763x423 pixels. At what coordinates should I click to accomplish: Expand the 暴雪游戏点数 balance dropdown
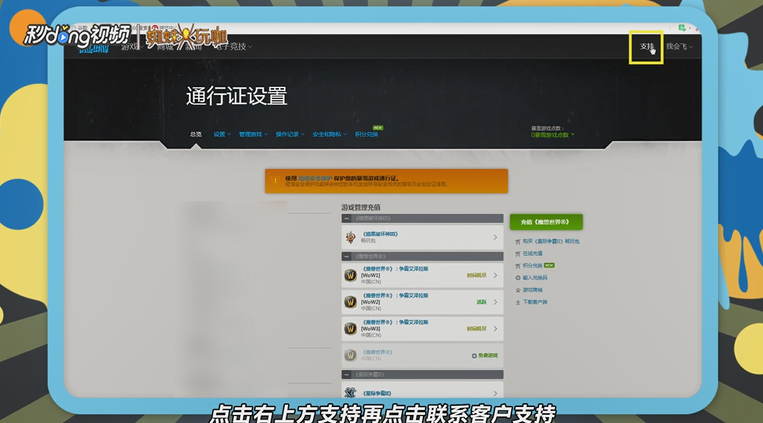(553, 135)
